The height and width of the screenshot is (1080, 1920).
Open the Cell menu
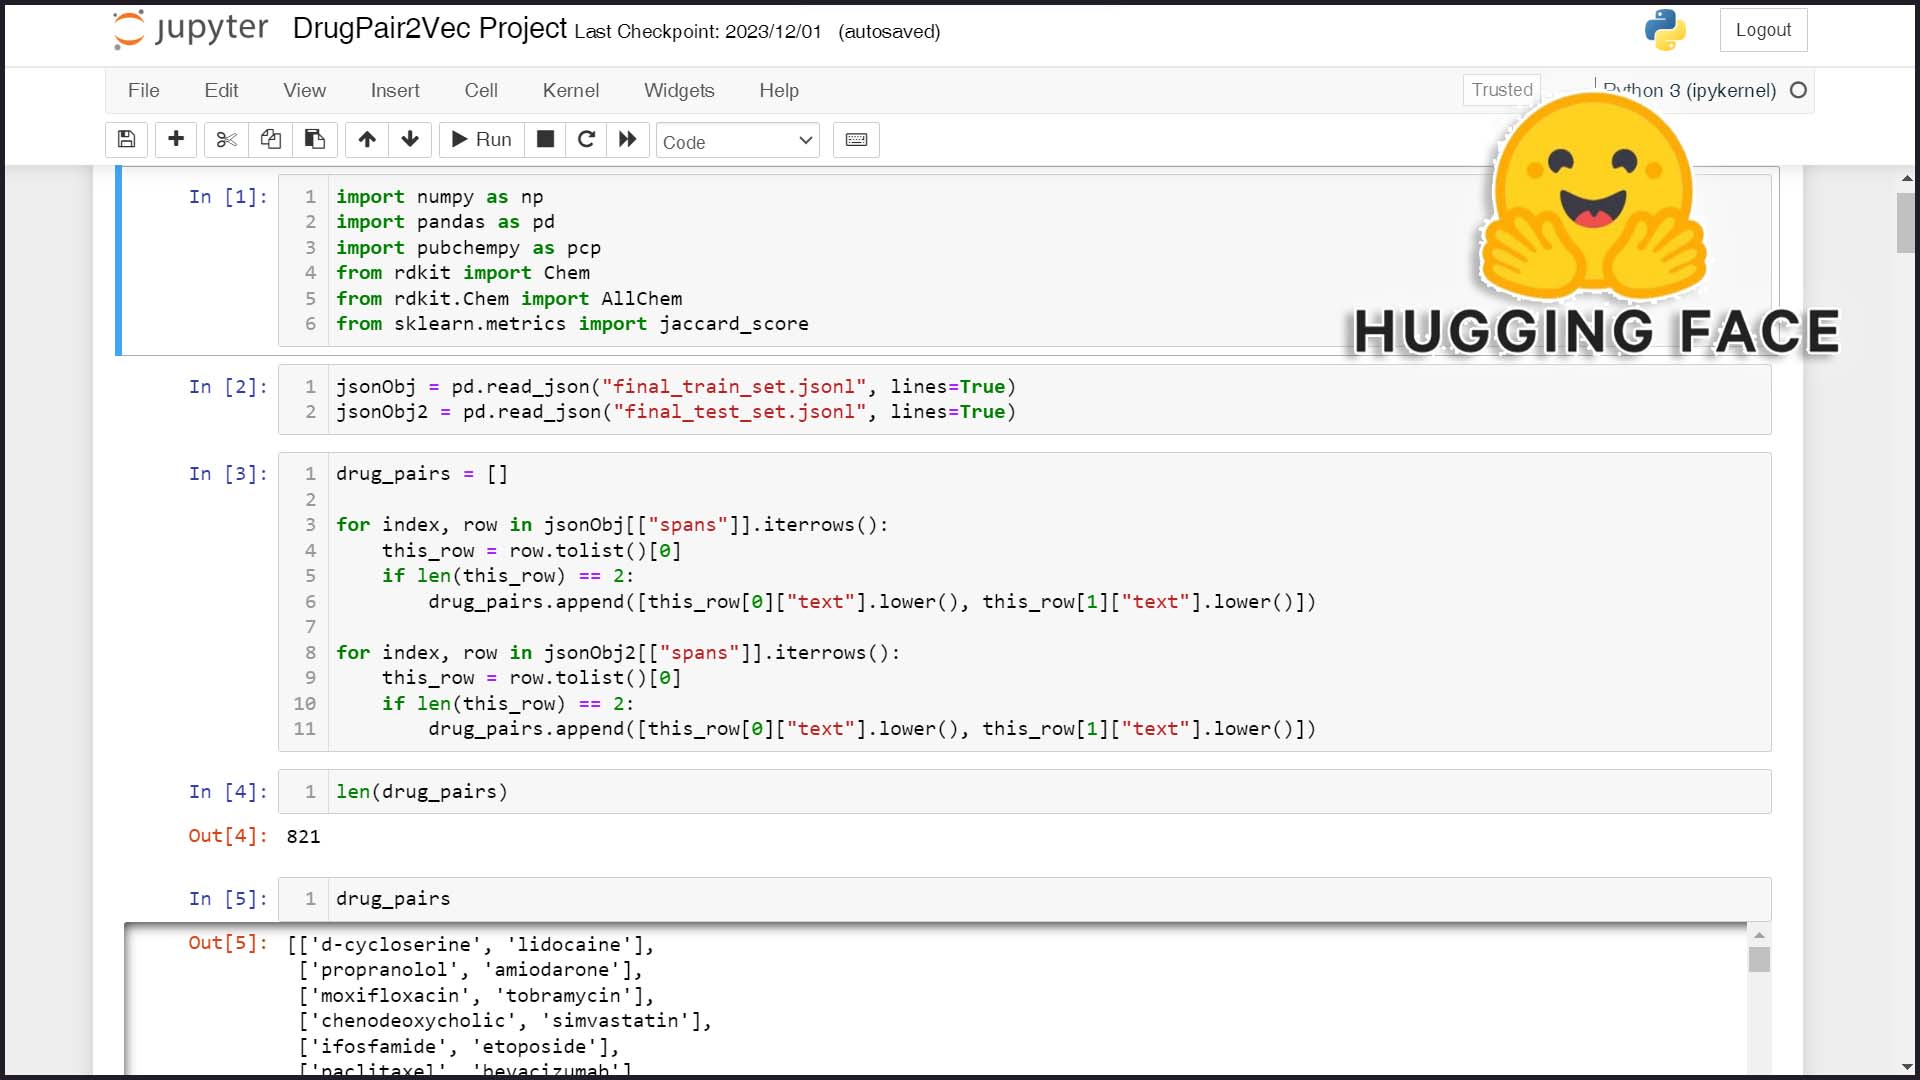481,91
